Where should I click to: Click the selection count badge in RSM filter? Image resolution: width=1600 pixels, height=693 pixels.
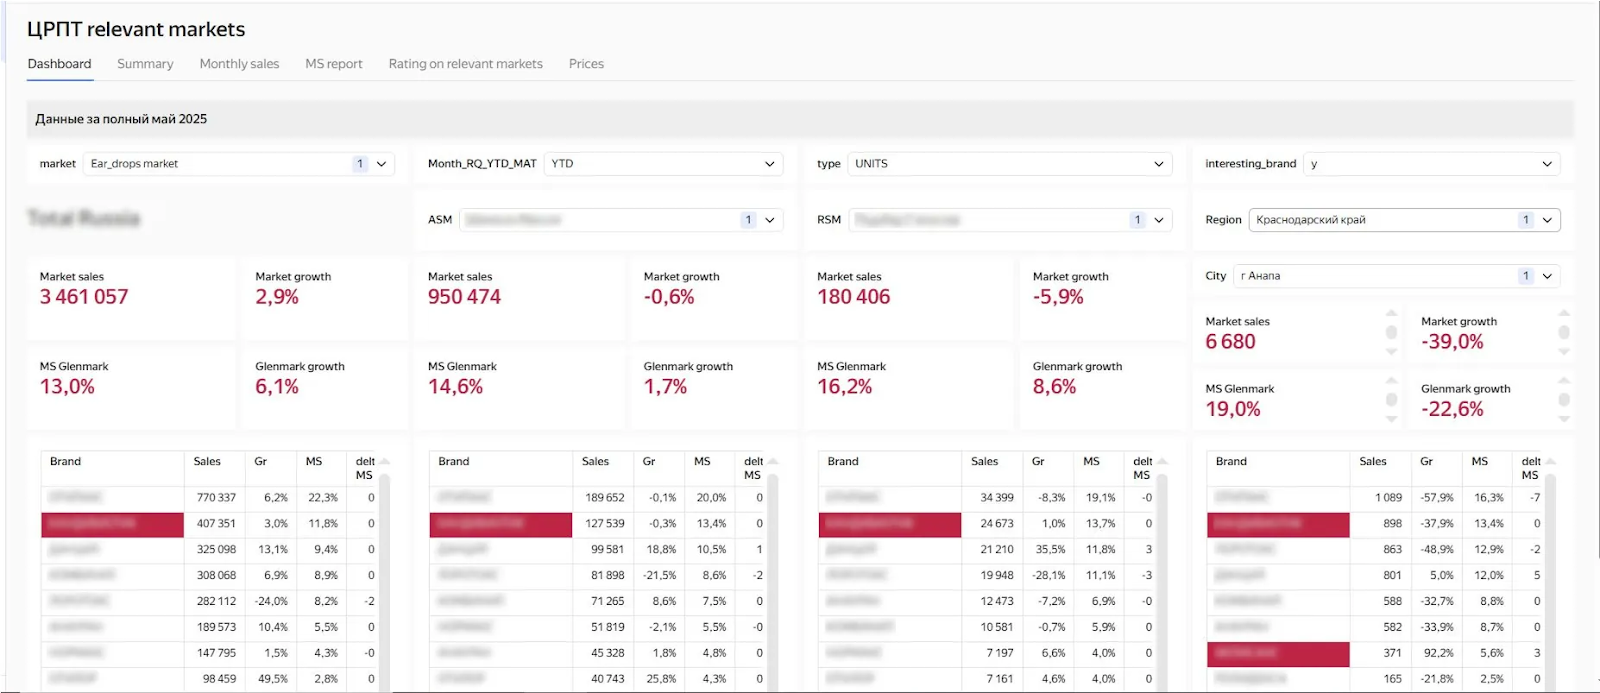click(1137, 220)
